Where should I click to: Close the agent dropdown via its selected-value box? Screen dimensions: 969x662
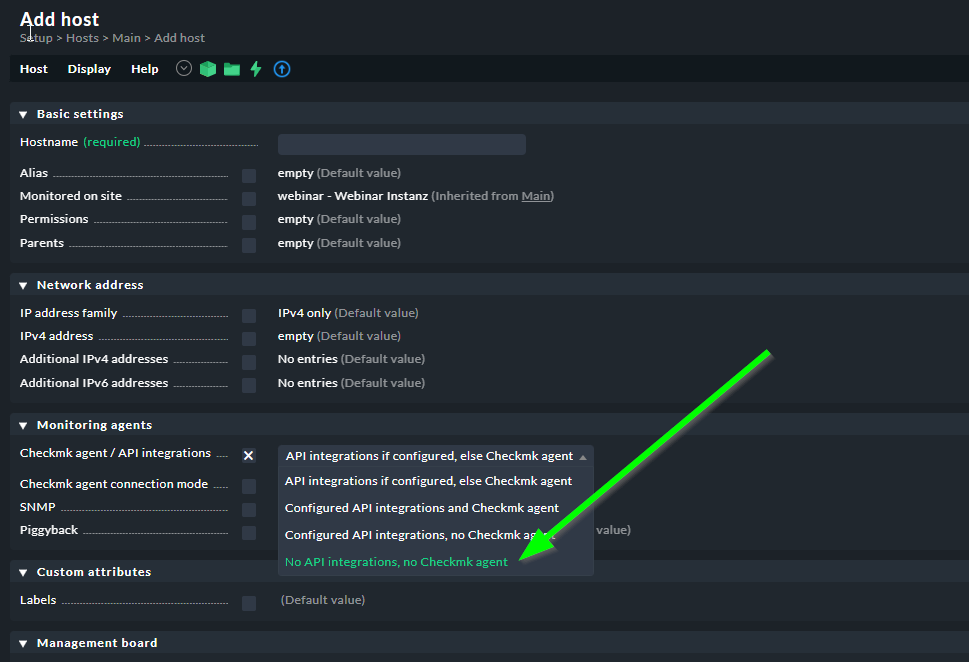[435, 456]
